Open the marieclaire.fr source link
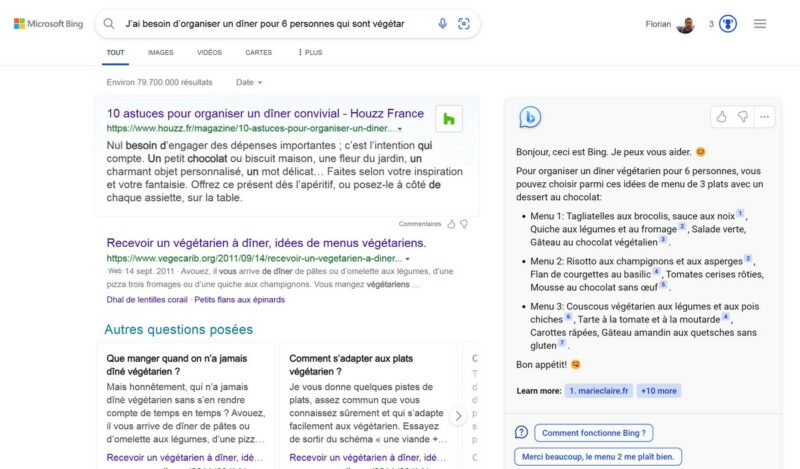 (598, 391)
